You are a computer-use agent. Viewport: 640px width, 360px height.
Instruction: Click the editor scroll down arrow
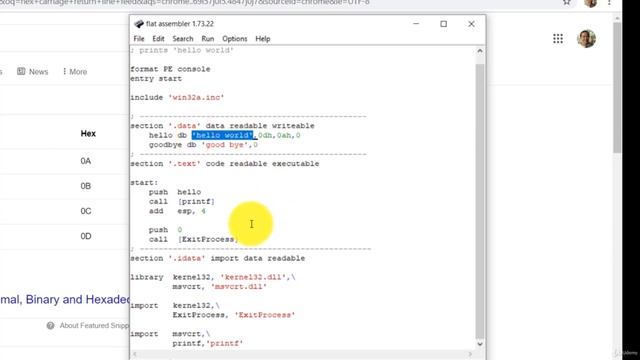[480, 344]
